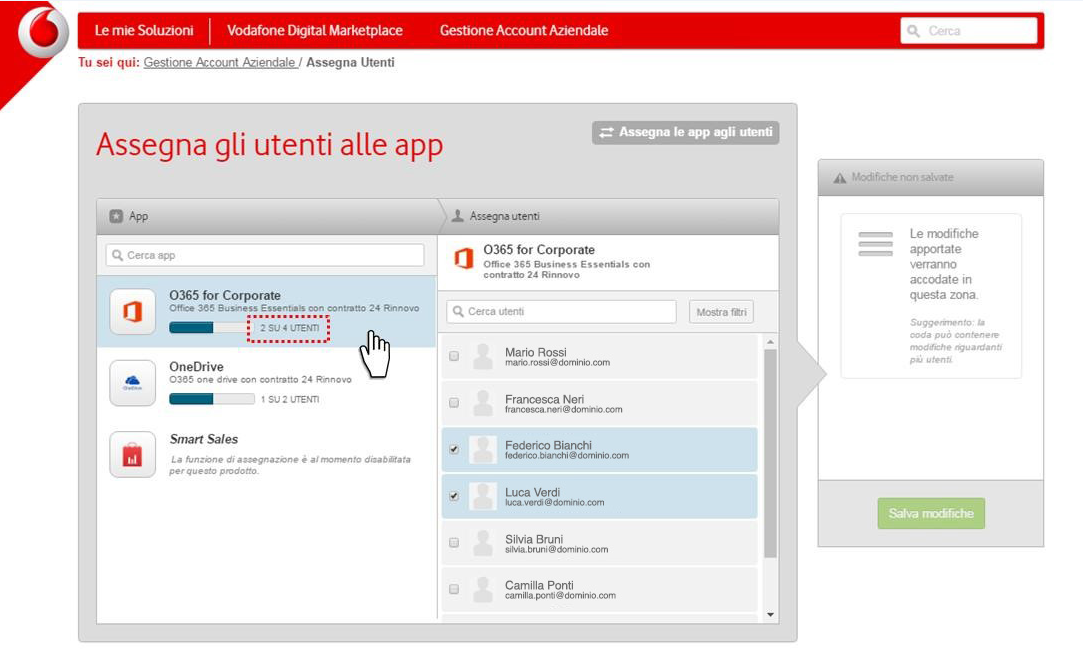Click the Mostra filtri button
Viewport: 1083px width, 672px height.
pos(721,312)
